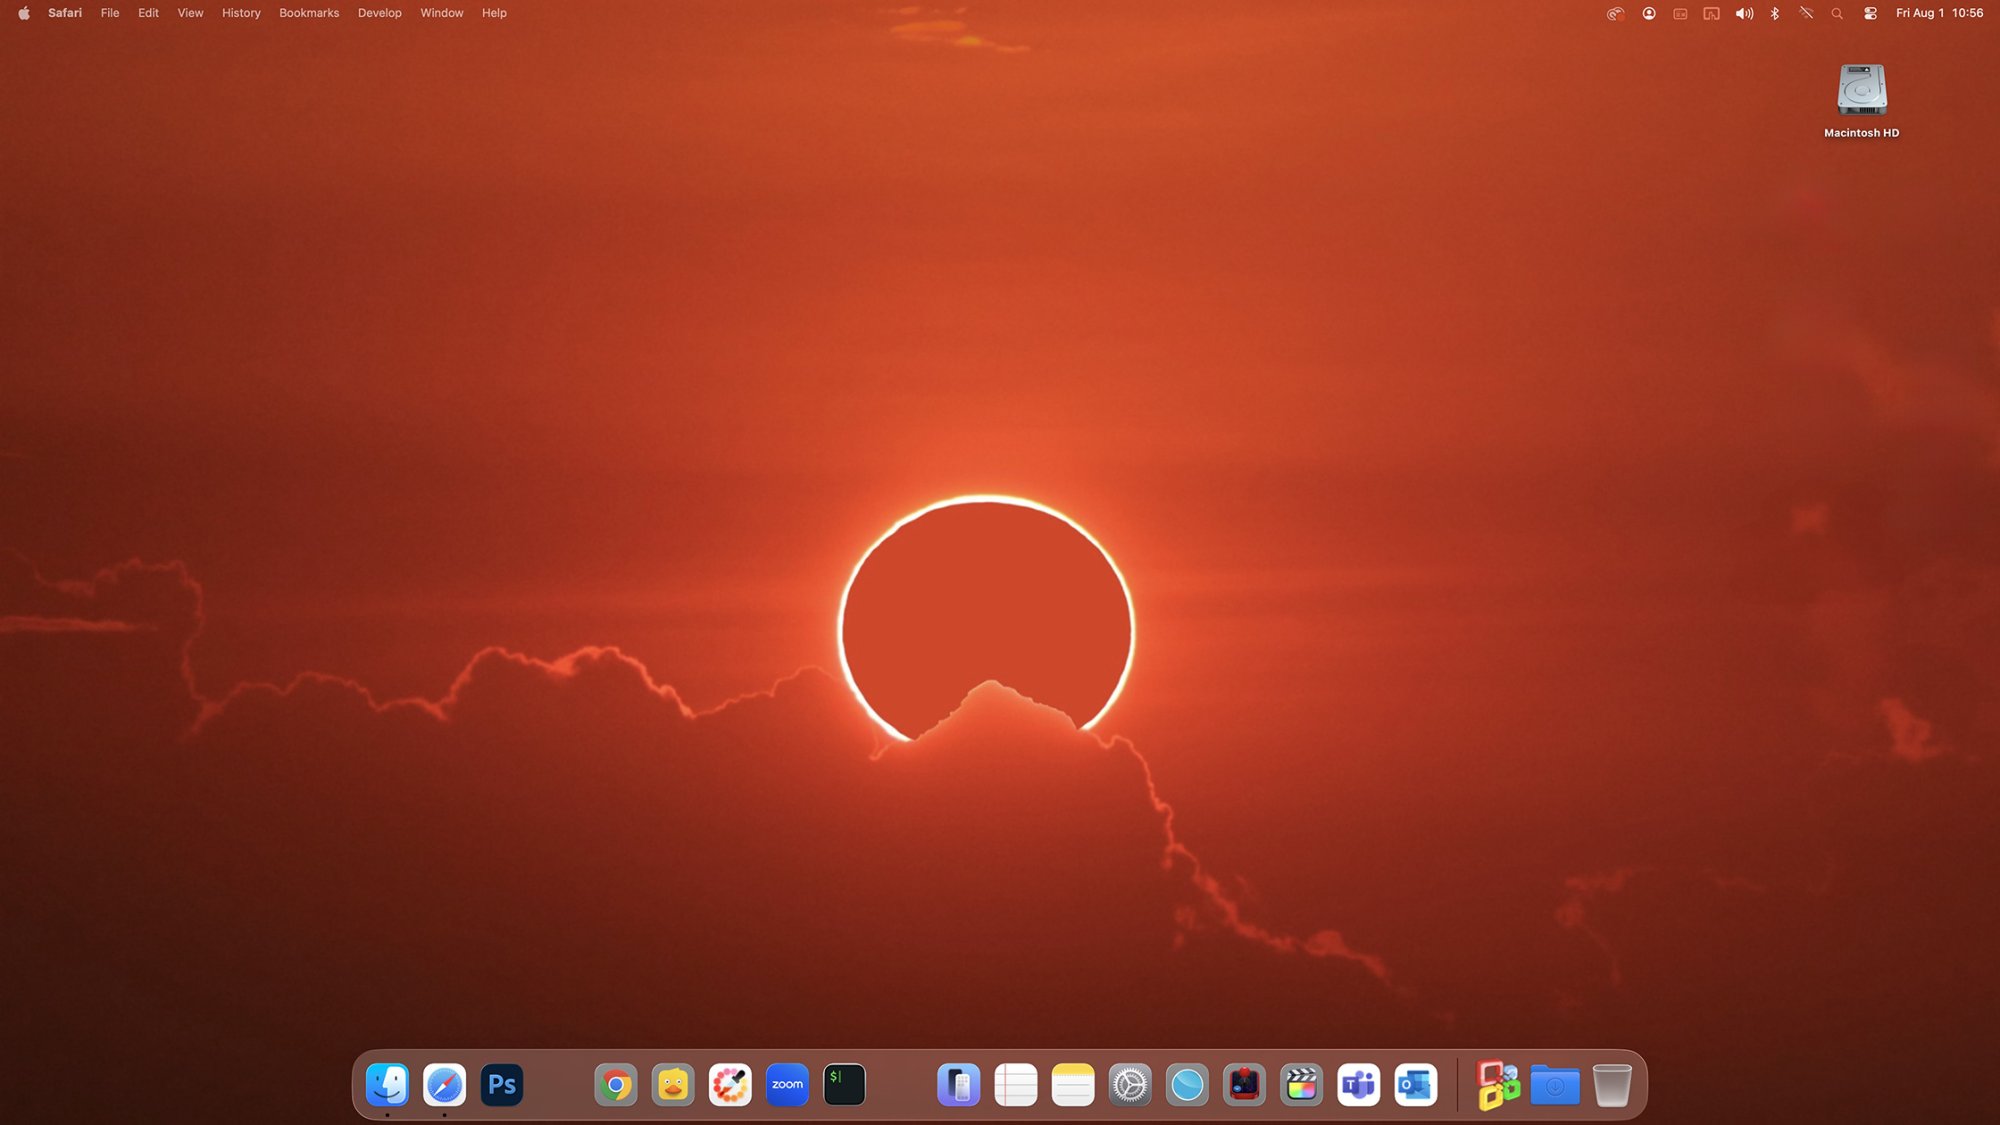This screenshot has width=2000, height=1125.
Task: Open the Cyberduck duck icon
Action: tap(673, 1085)
